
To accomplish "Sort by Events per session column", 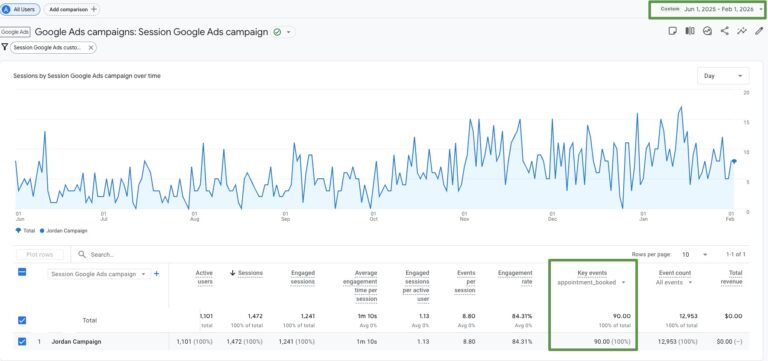I will coord(465,282).
